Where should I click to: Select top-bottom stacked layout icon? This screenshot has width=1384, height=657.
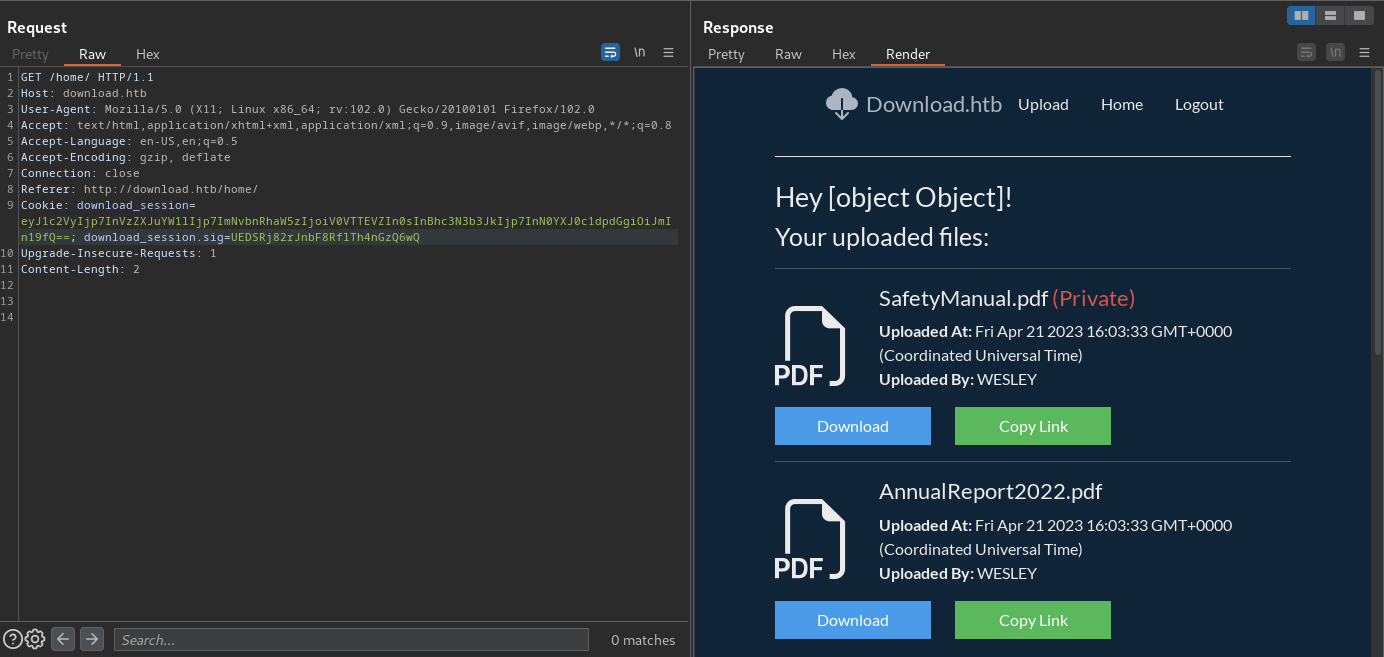point(1329,15)
